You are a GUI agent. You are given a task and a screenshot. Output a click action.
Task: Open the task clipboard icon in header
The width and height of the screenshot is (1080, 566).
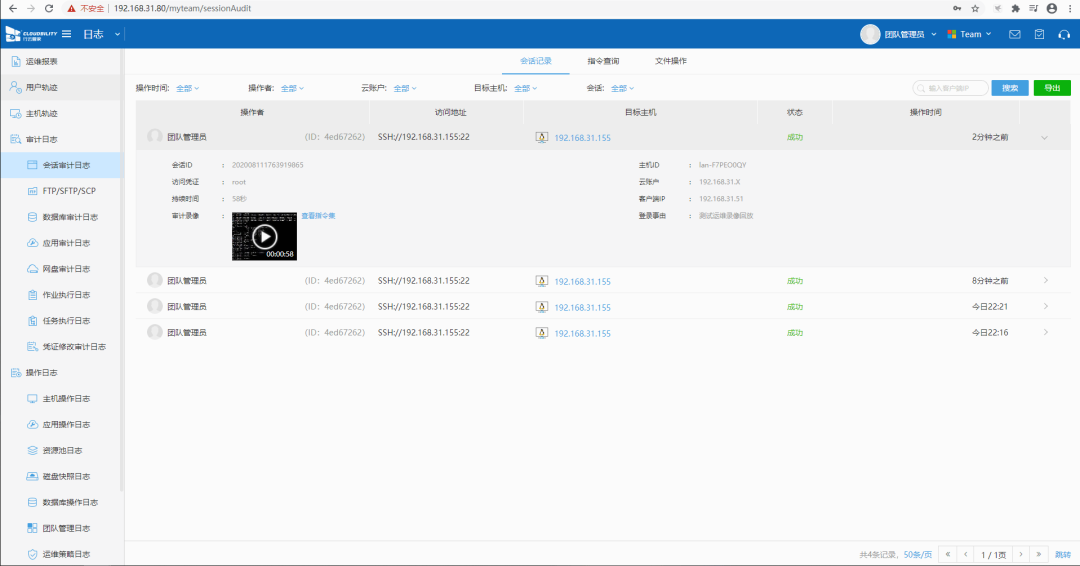(1039, 34)
